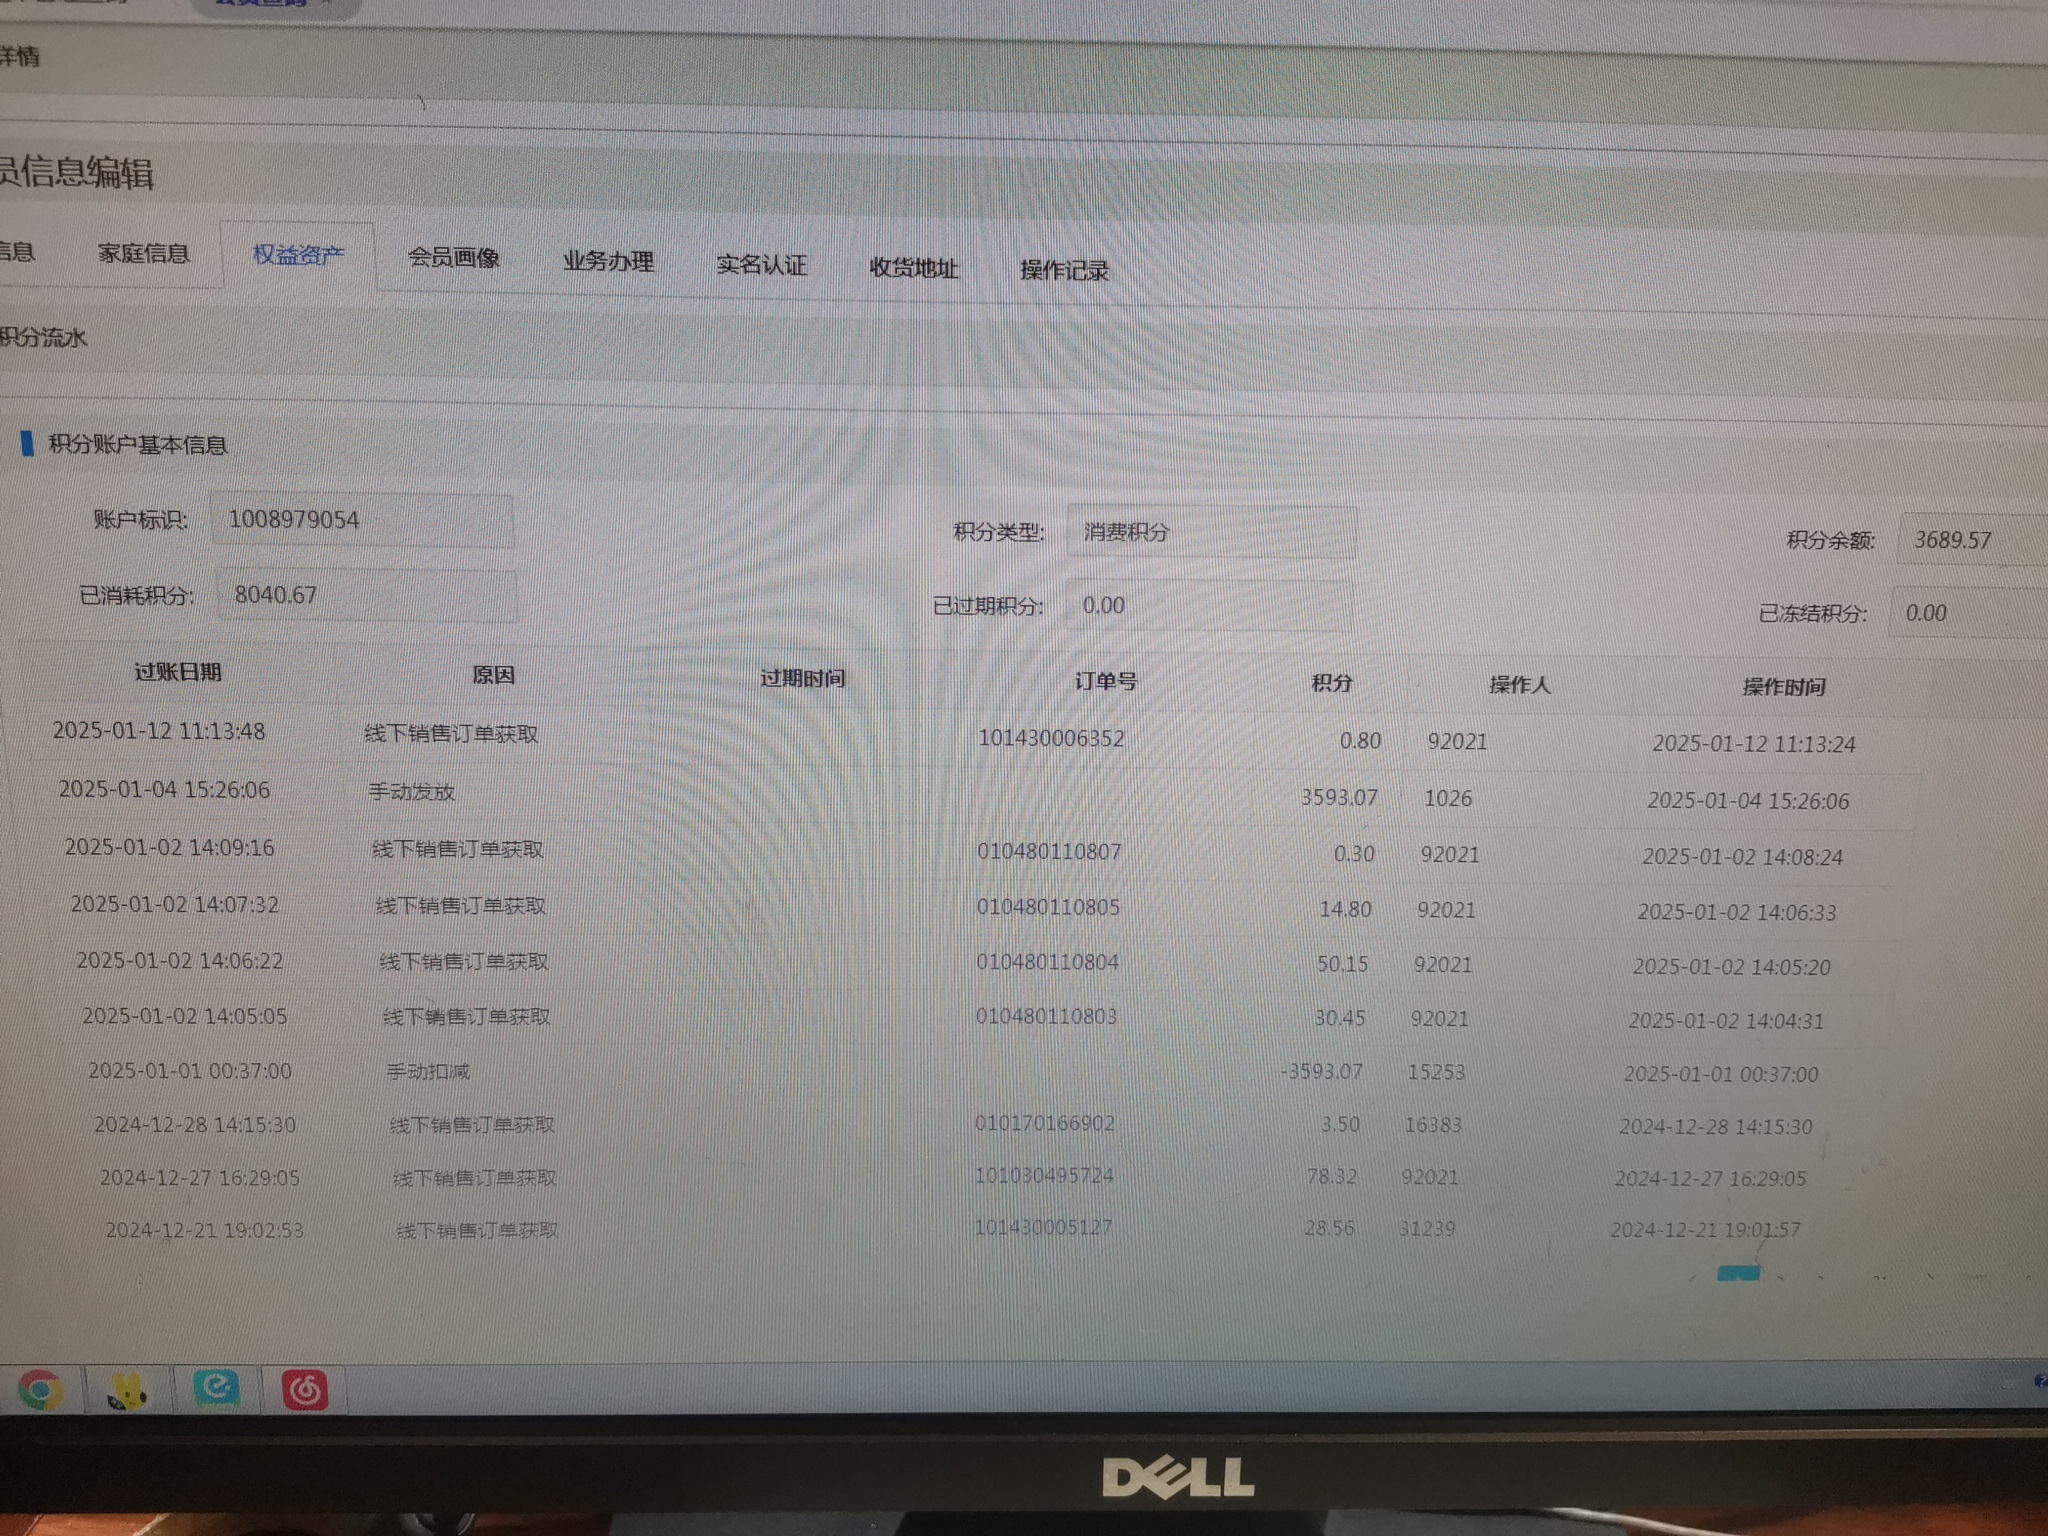This screenshot has width=2048, height=1536.
Task: Go to the 业务办理 tab
Action: [x=608, y=262]
